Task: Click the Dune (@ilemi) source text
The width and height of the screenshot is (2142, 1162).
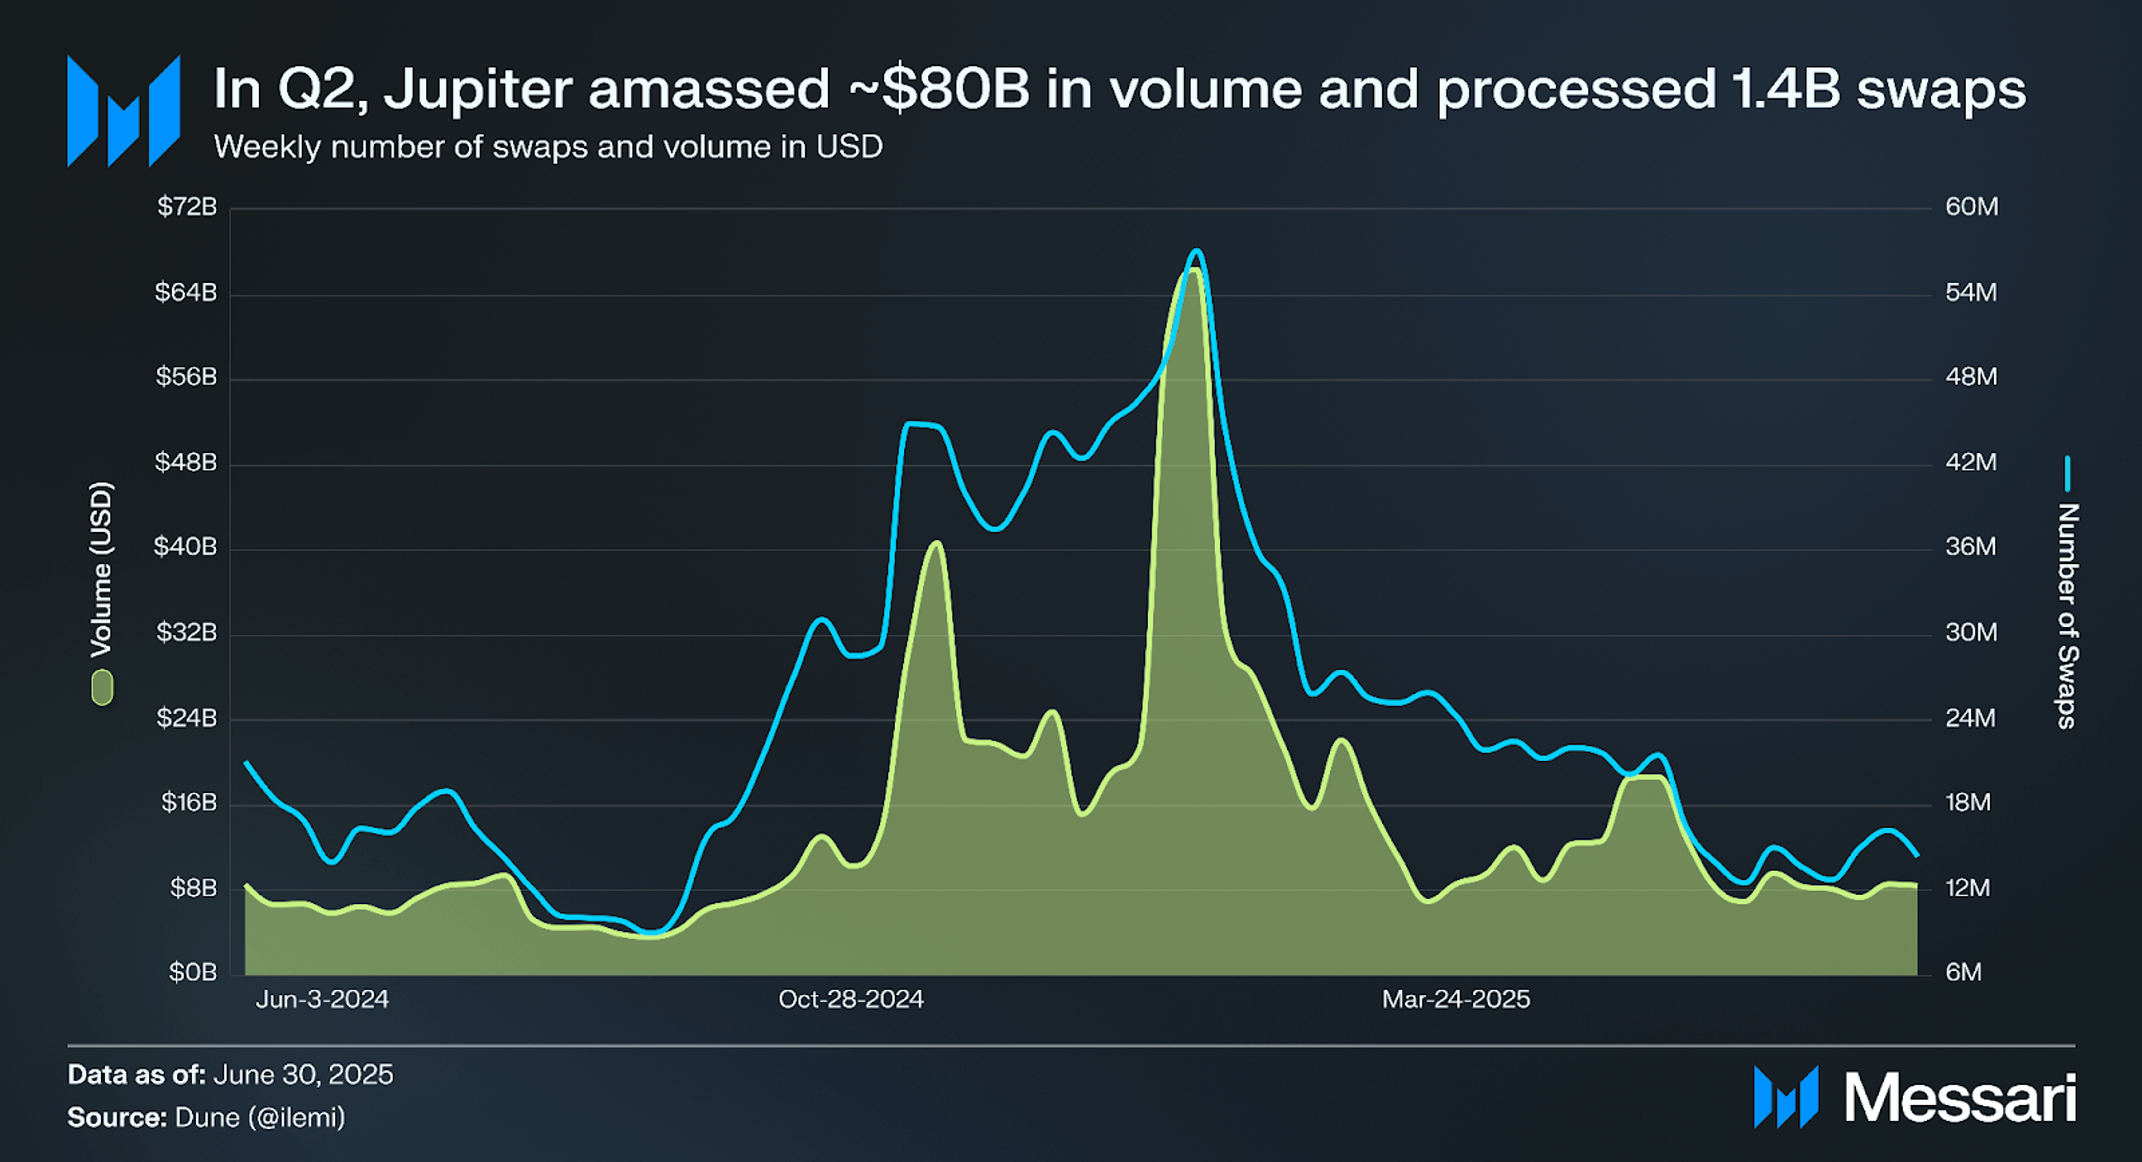Action: pyautogui.click(x=260, y=1117)
